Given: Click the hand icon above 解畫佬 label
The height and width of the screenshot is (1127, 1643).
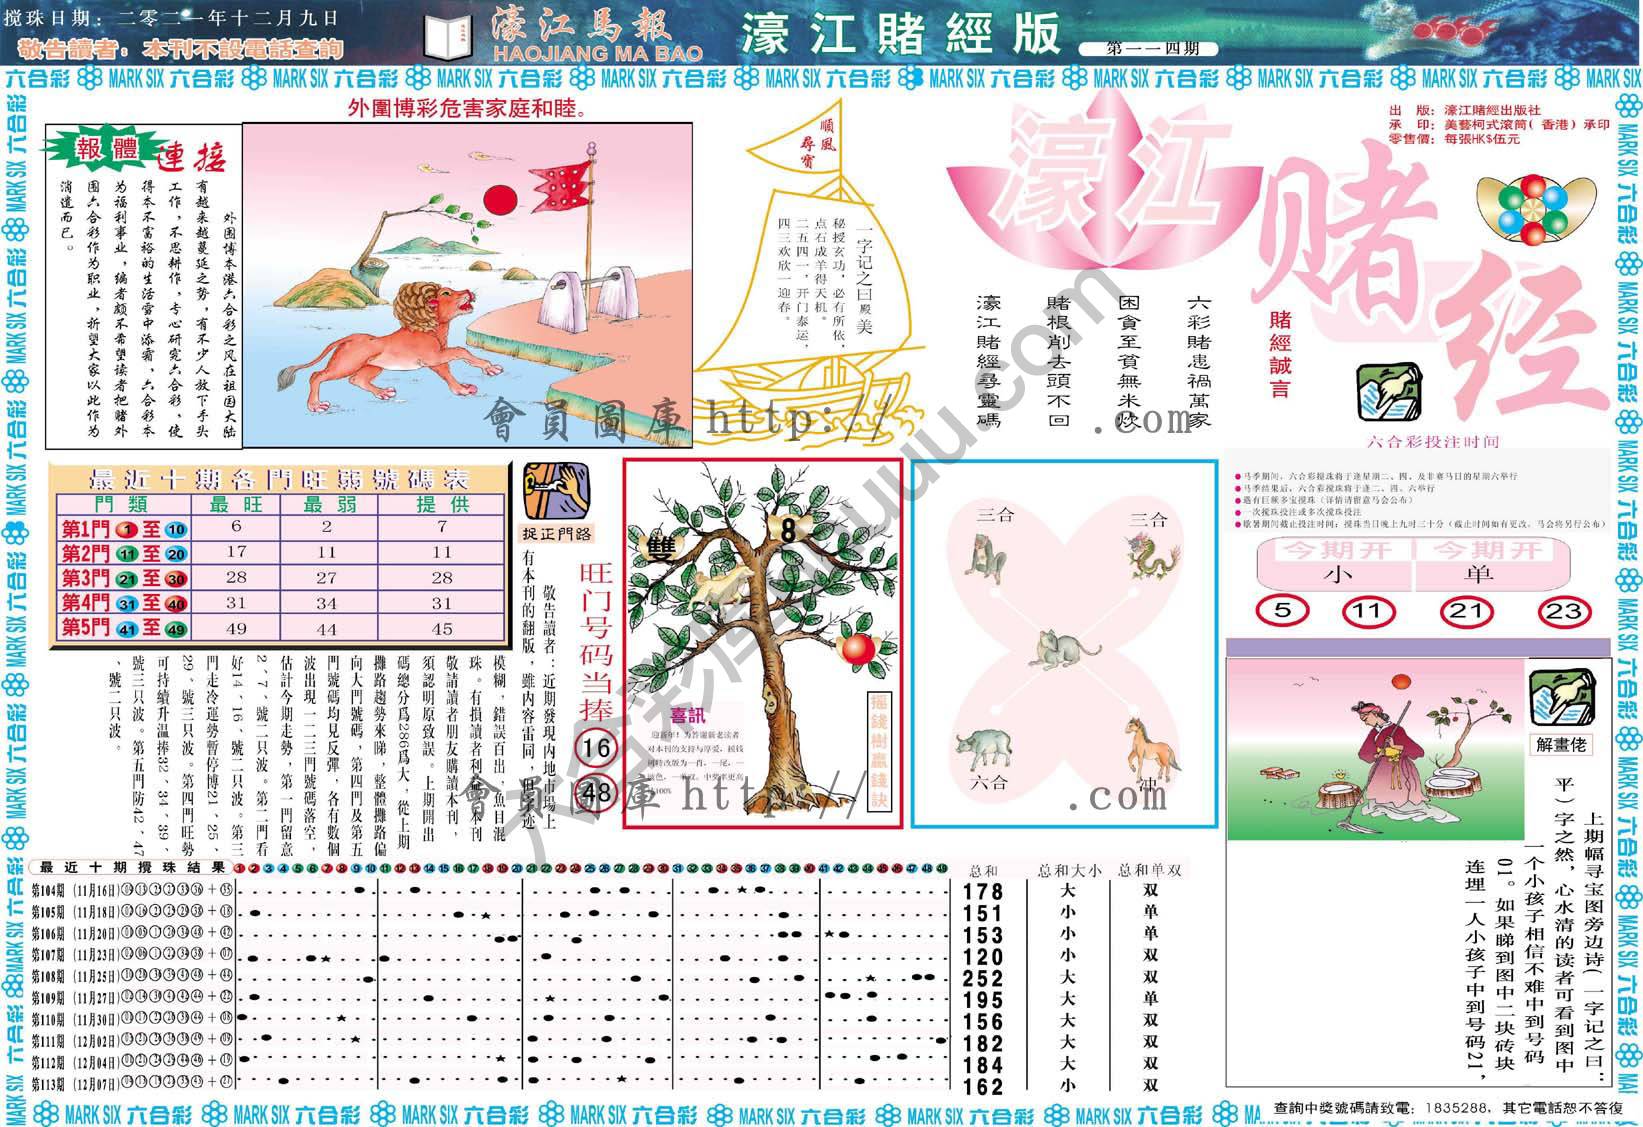Looking at the screenshot, I should click(x=1562, y=698).
